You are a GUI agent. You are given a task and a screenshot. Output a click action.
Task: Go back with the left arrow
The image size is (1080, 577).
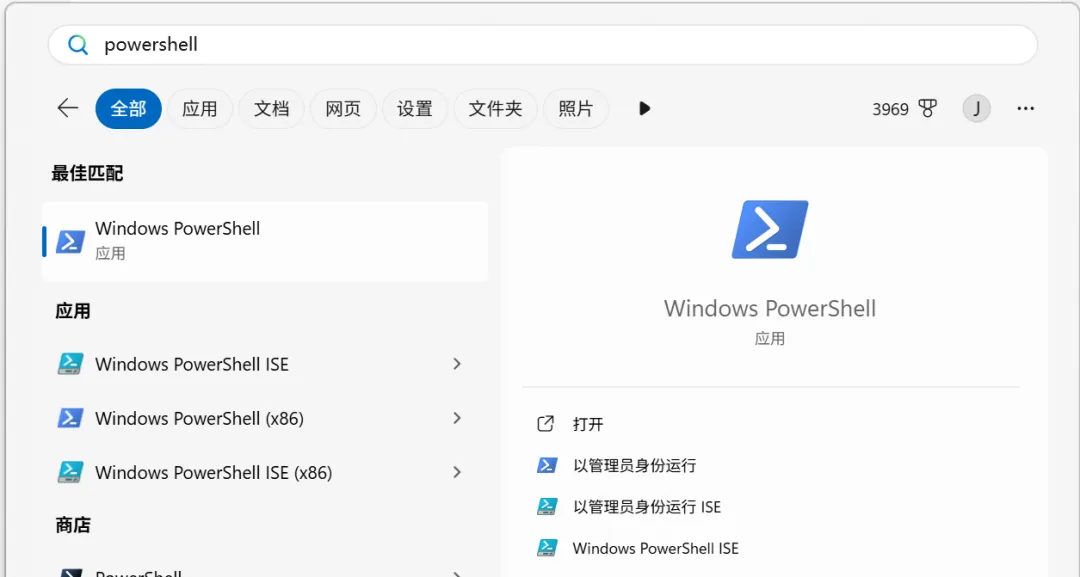(x=68, y=108)
